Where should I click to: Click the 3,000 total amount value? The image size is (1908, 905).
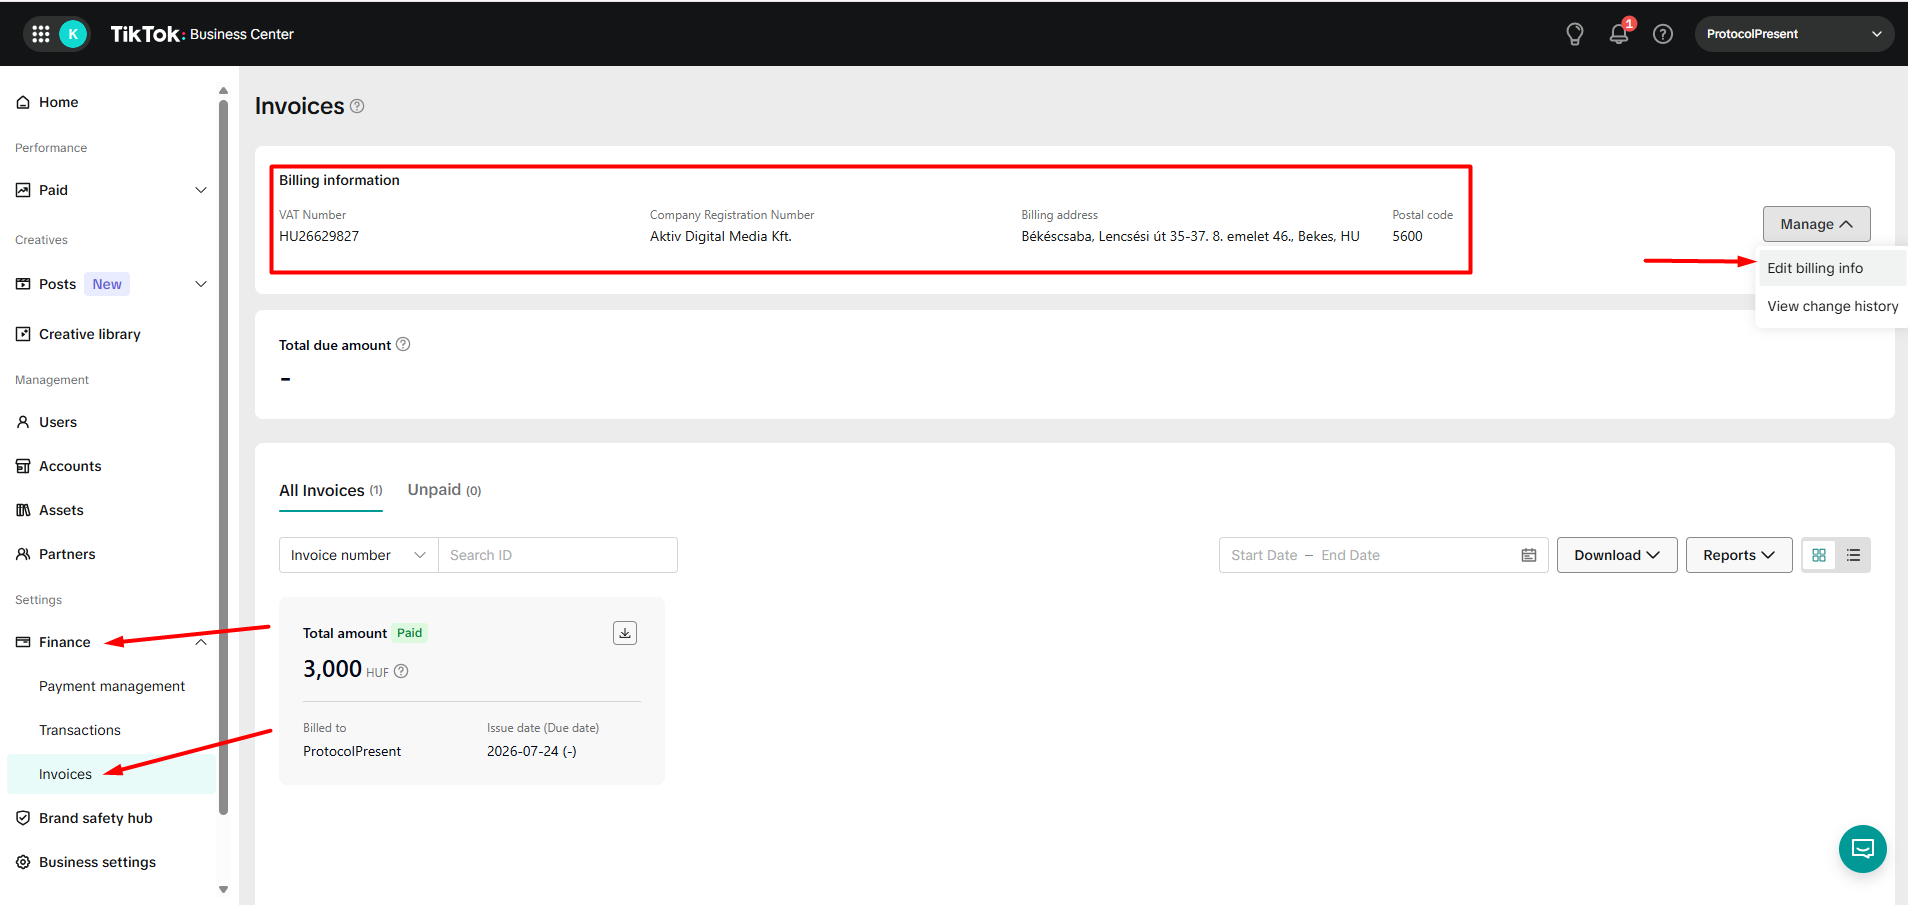[332, 669]
